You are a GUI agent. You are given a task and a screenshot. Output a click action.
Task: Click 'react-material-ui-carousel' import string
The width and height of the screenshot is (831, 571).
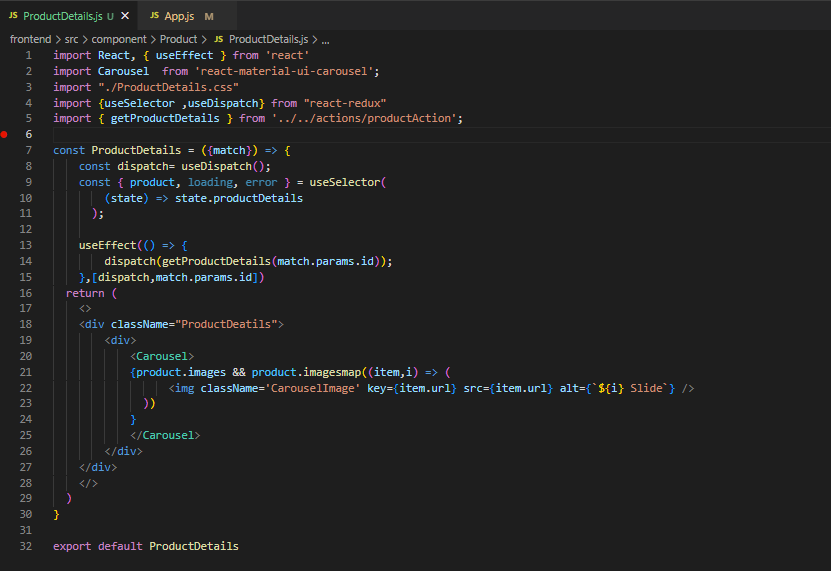(x=284, y=71)
